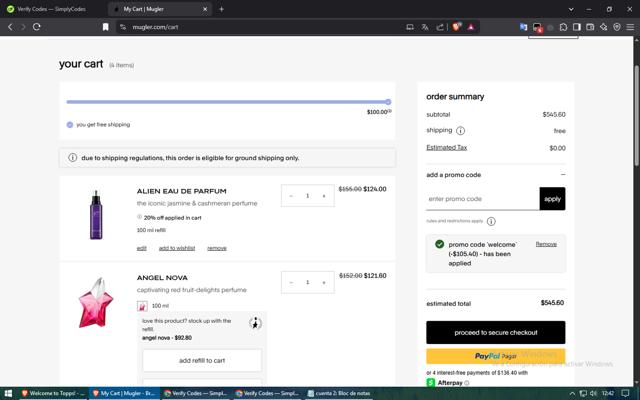Go back with the browser back arrow
Screen dimensions: 640x400
pyautogui.click(x=10, y=27)
